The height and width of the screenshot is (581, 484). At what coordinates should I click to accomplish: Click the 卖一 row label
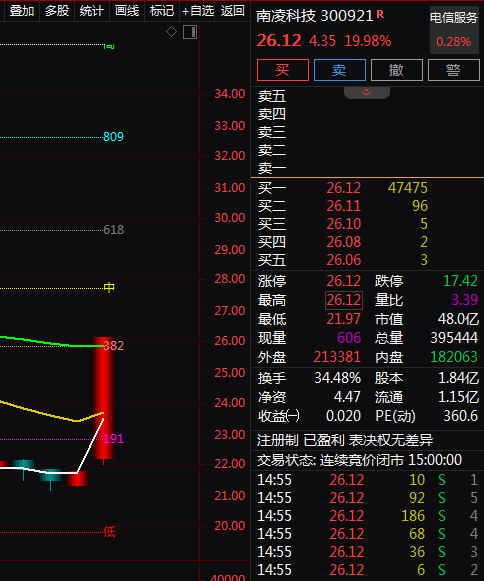[x=272, y=169]
